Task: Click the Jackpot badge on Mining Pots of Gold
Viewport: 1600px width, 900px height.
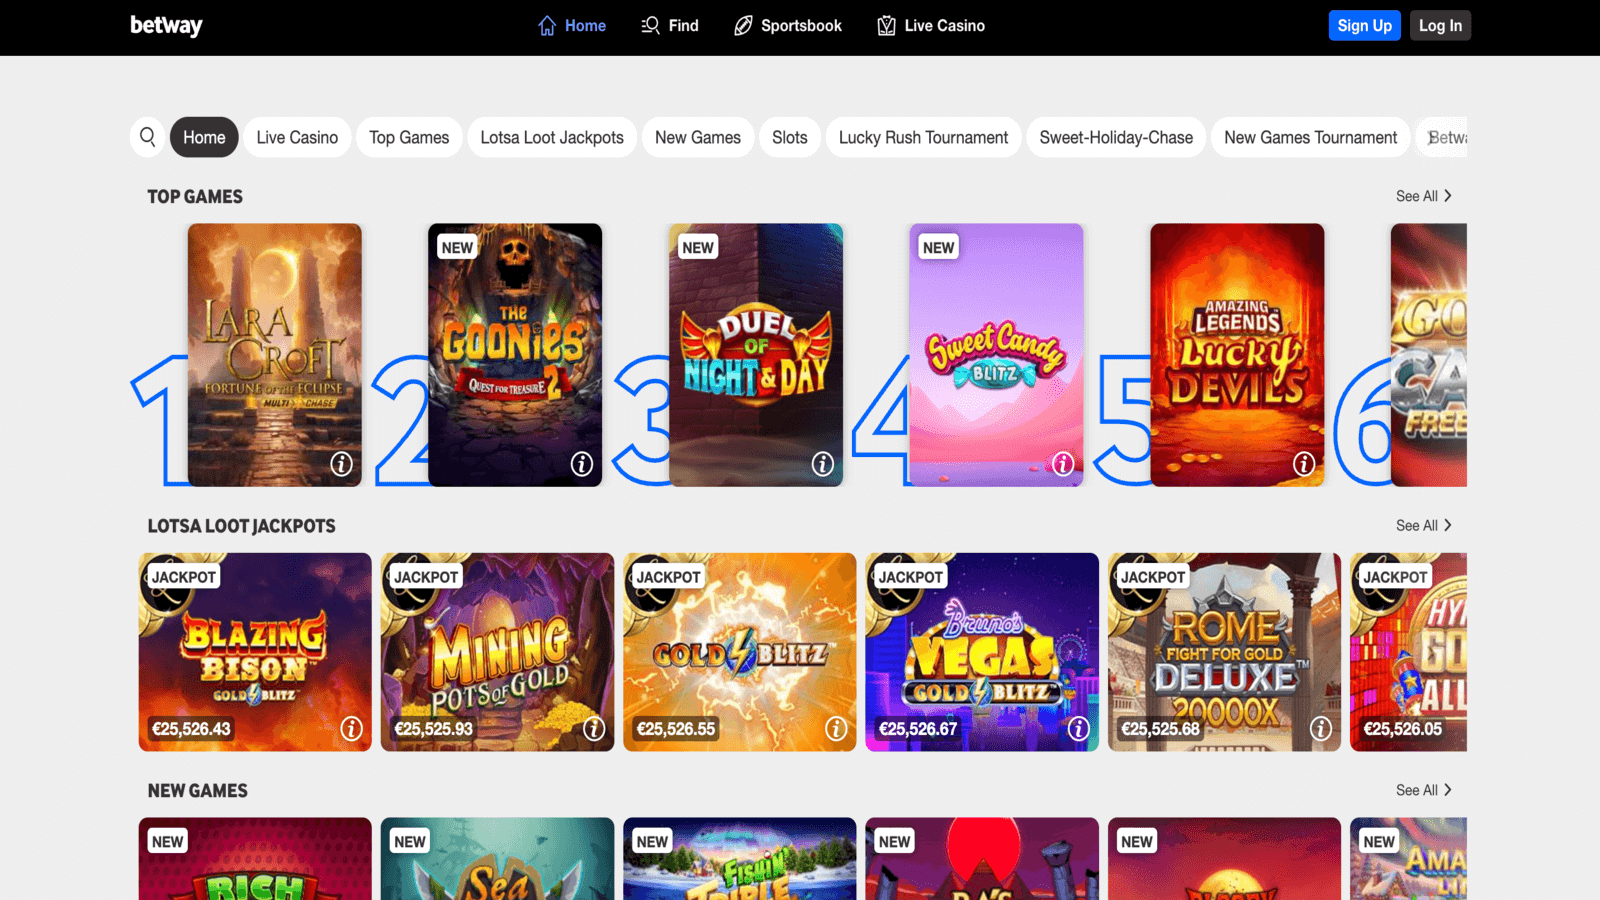Action: (424, 577)
